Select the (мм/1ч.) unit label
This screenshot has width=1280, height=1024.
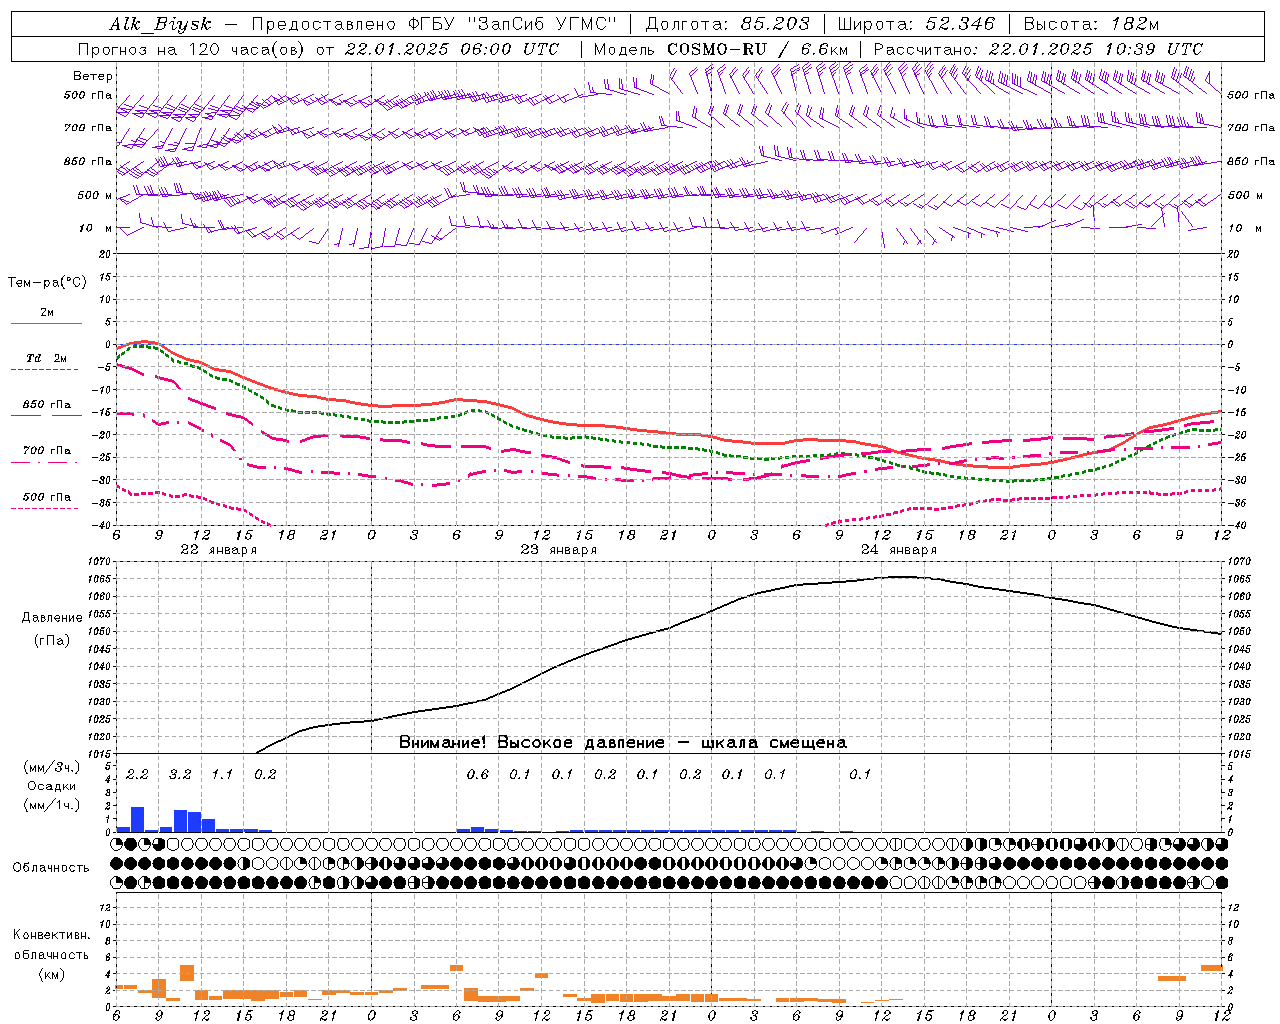(x=50, y=806)
